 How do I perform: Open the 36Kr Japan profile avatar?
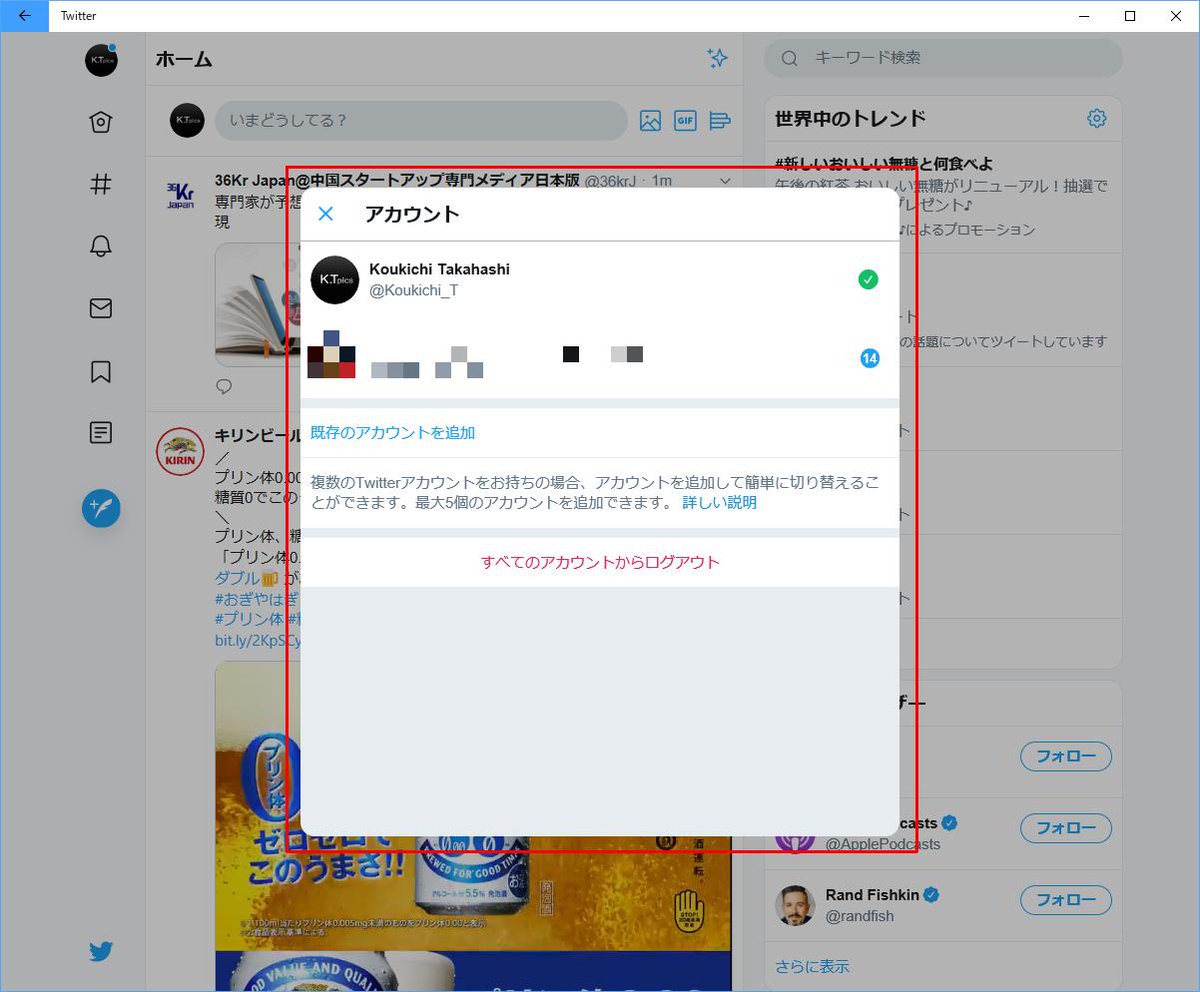click(180, 194)
